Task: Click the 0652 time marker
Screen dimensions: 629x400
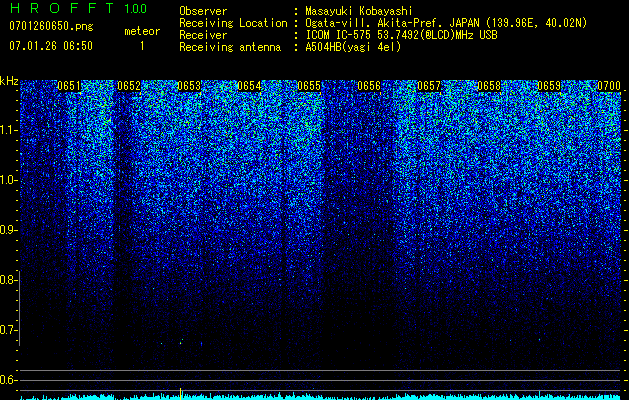Action: pos(129,86)
